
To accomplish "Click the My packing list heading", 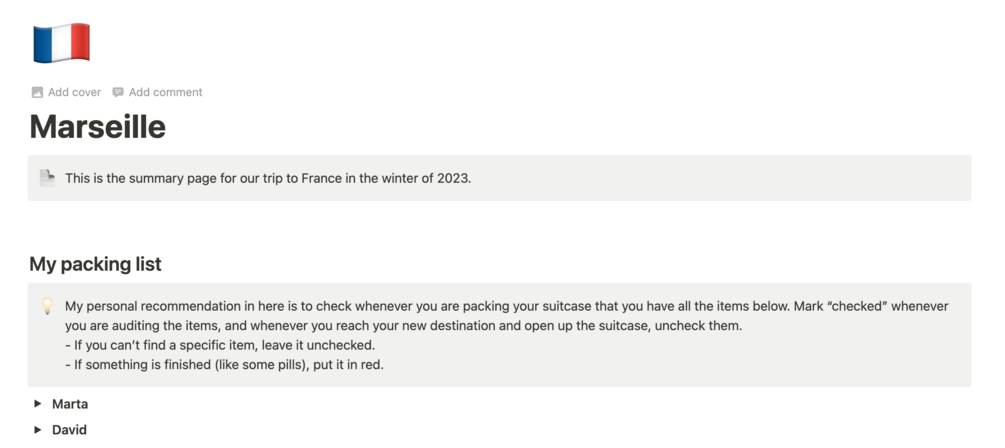I will [95, 264].
